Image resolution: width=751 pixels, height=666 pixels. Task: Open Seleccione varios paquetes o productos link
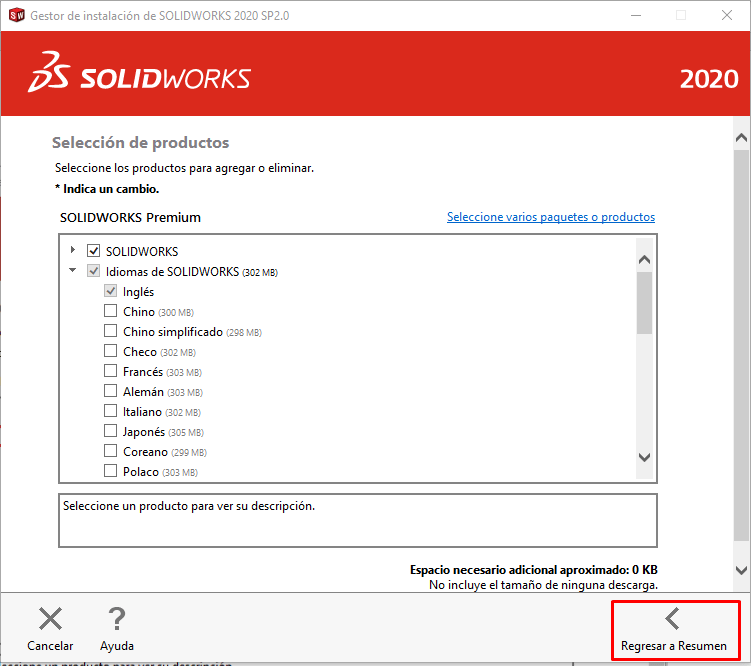coord(551,217)
